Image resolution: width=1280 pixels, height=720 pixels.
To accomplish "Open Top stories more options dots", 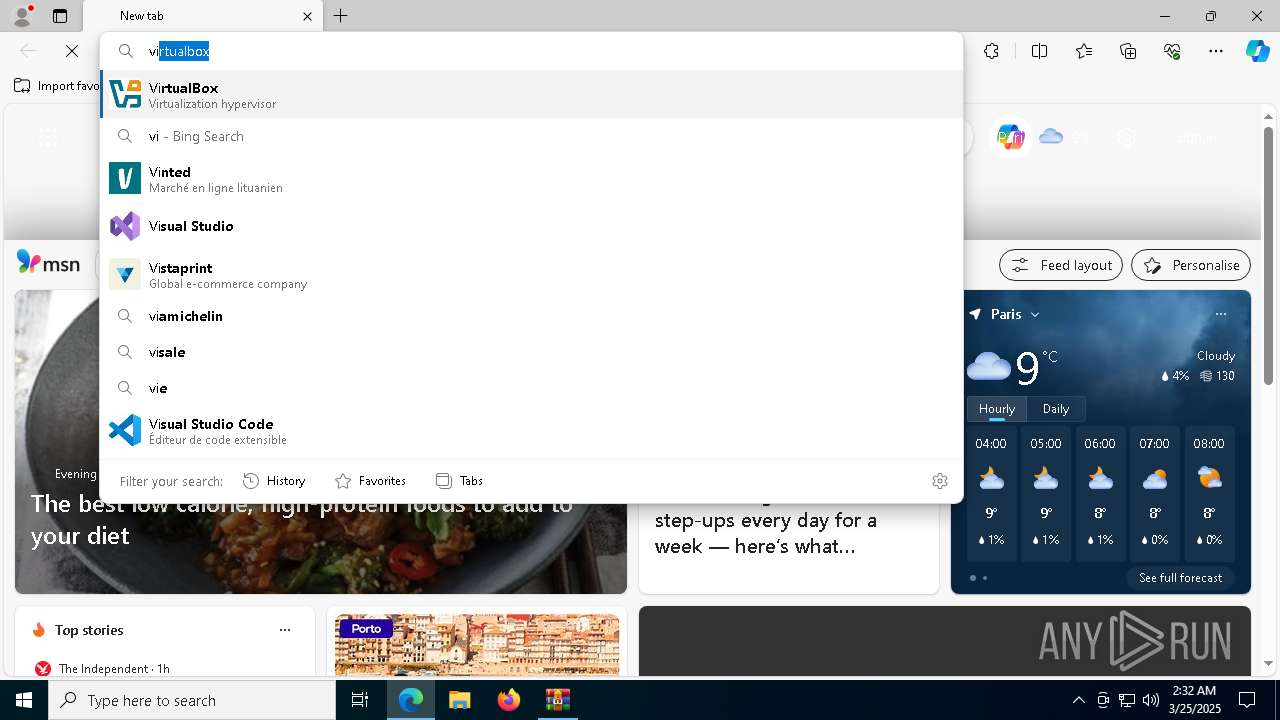I will [x=285, y=630].
